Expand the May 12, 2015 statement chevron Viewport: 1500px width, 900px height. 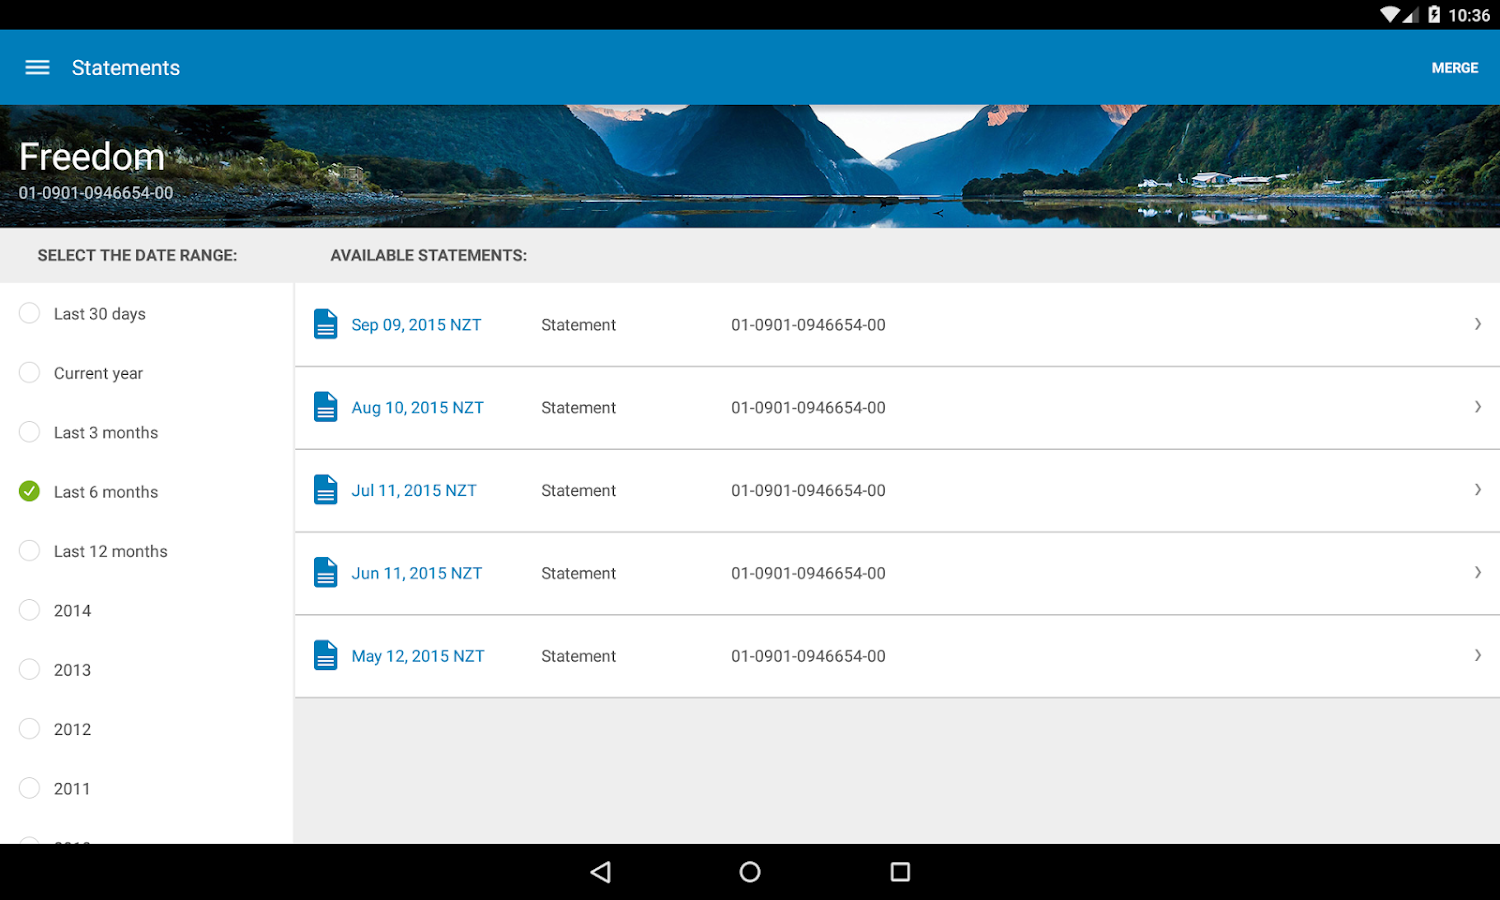point(1477,656)
